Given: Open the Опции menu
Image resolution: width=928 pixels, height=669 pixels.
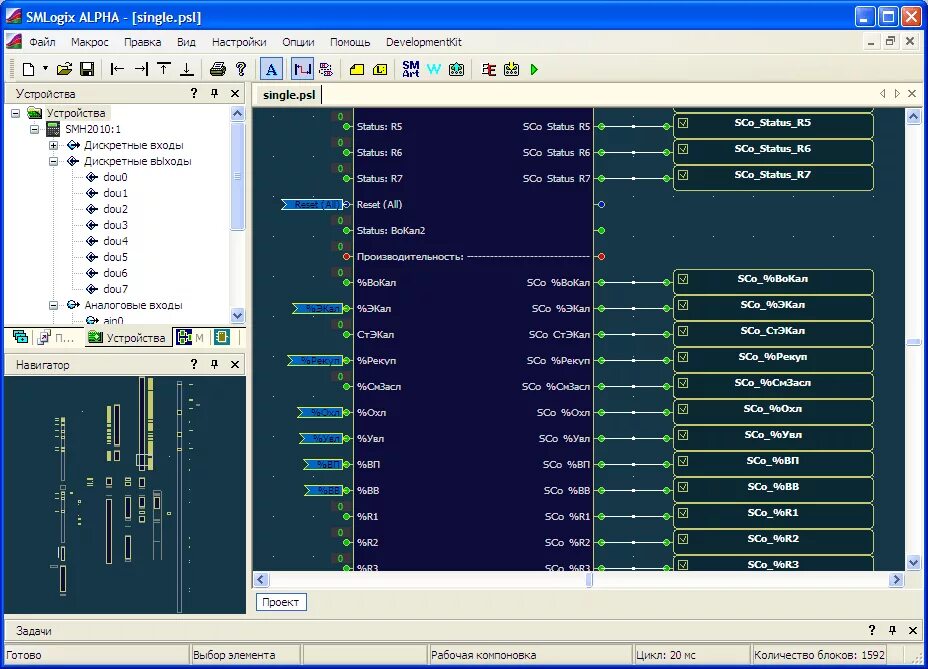Looking at the screenshot, I should click(x=298, y=42).
